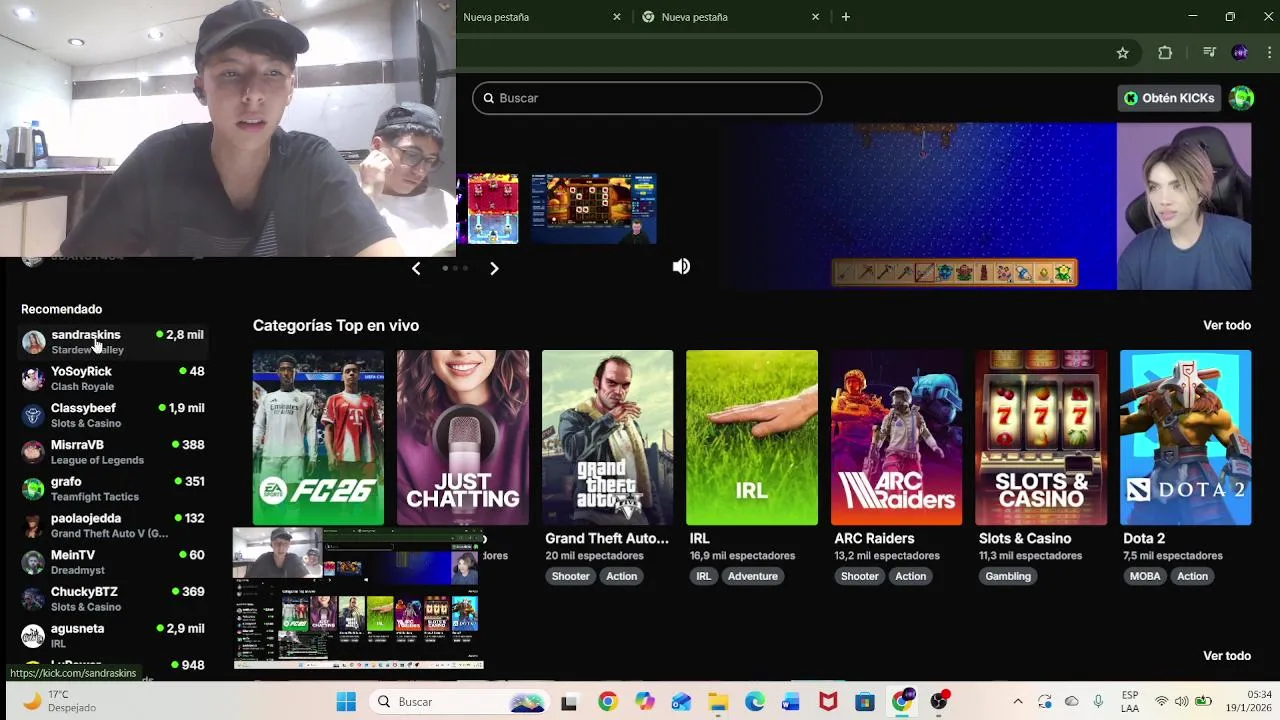Click the ChuckyBTZ channel avatar

click(33, 599)
